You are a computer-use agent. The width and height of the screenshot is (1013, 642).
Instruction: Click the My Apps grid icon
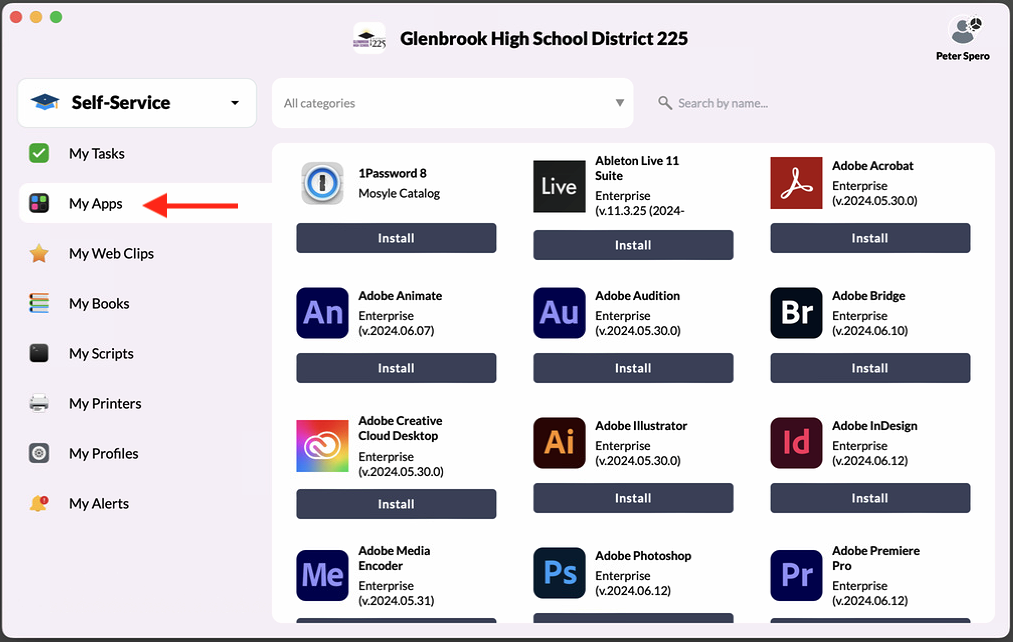click(x=39, y=203)
